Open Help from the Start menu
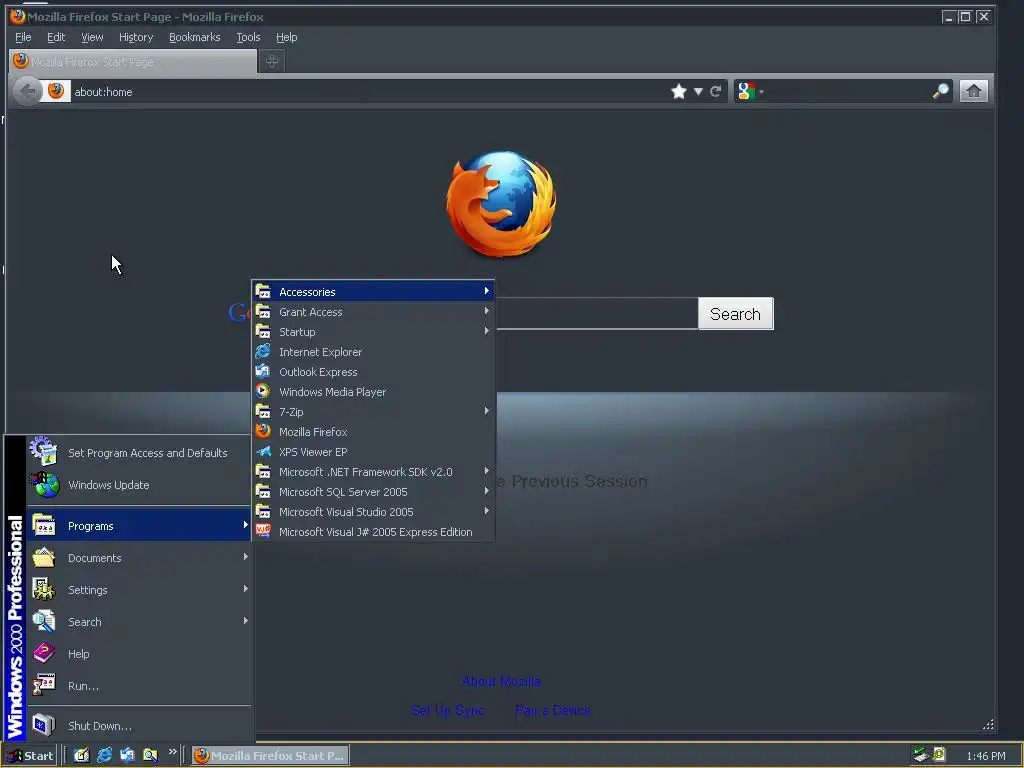 (x=138, y=654)
